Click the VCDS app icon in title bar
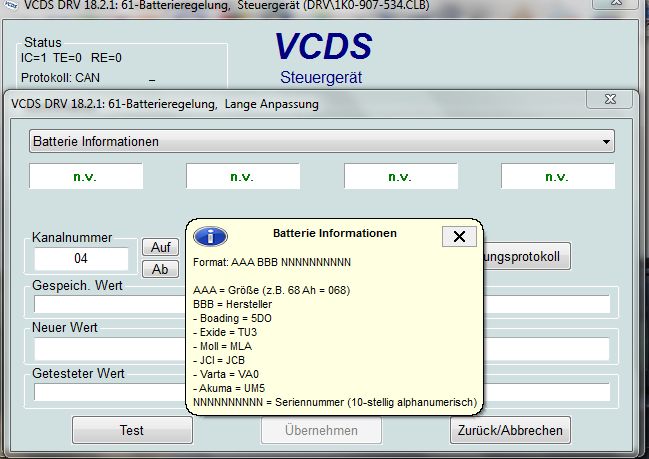Screen dimensions: 649x459 pyautogui.click(x=12, y=5)
